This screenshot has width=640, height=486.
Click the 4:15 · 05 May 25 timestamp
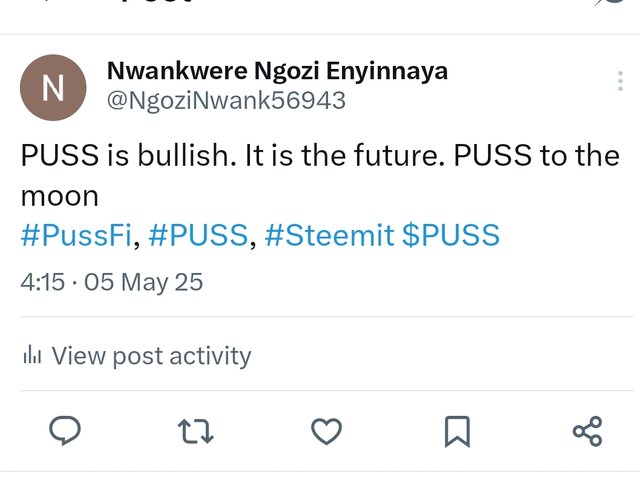click(x=111, y=282)
